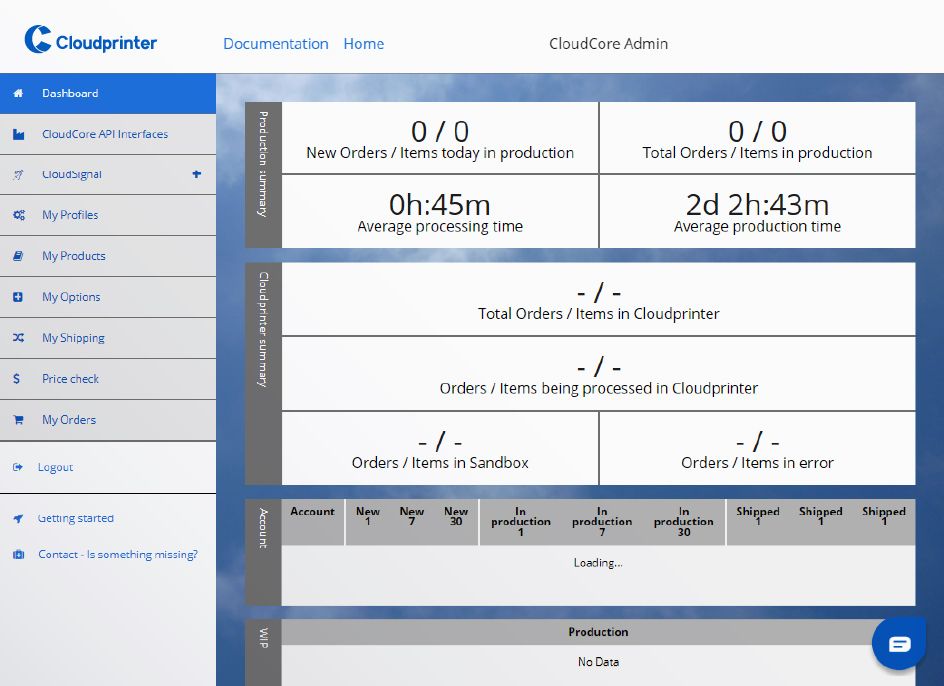This screenshot has height=686, width=944.
Task: Open CloudCore API Interfaces menu item
Action: [x=108, y=134]
